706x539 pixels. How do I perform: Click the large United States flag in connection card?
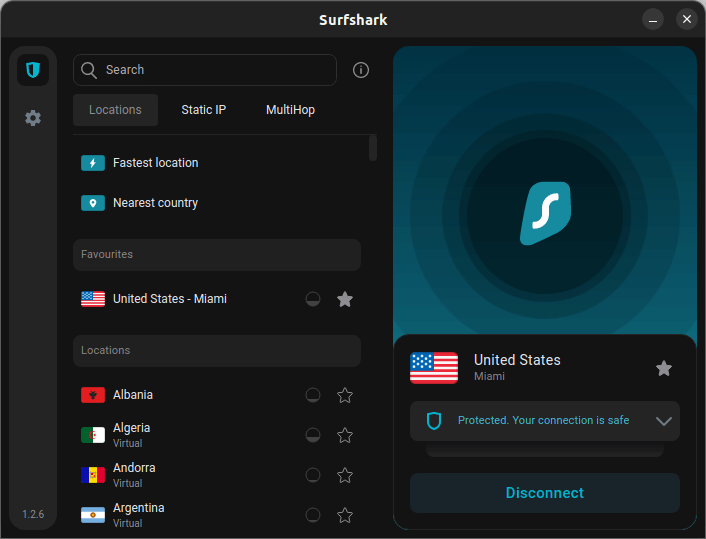click(434, 368)
